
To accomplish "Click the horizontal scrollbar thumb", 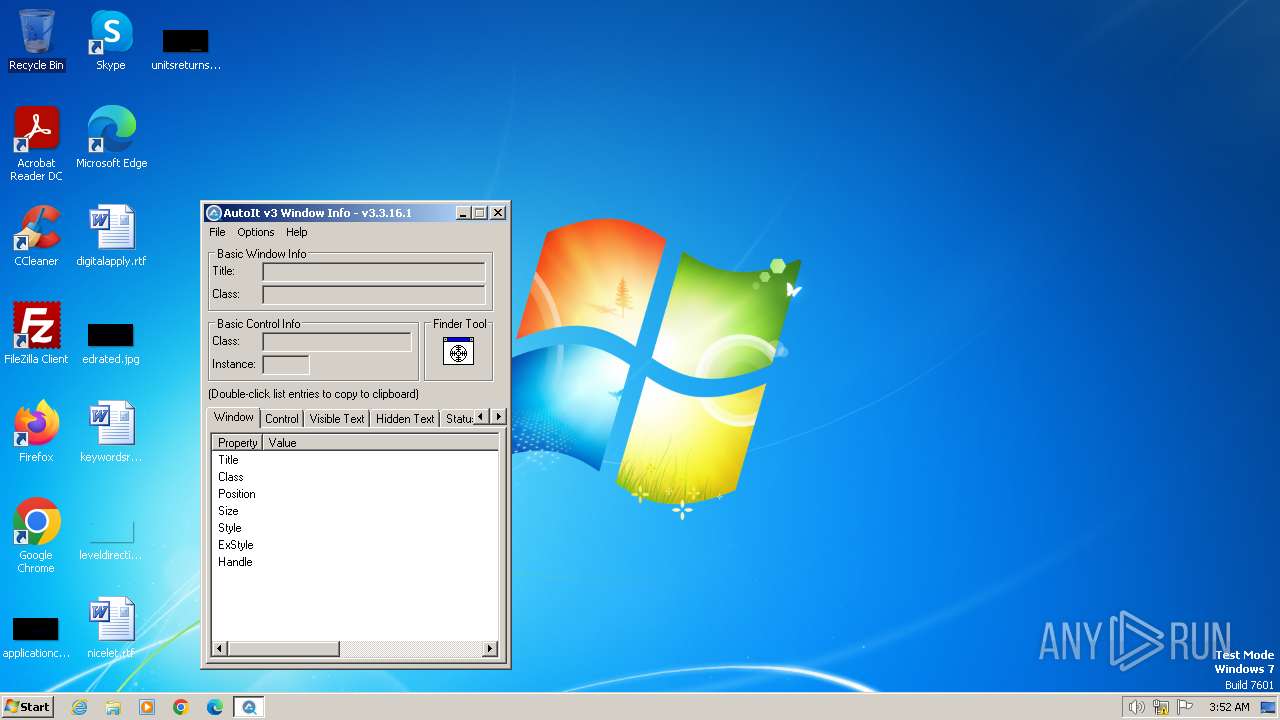I will 284,649.
